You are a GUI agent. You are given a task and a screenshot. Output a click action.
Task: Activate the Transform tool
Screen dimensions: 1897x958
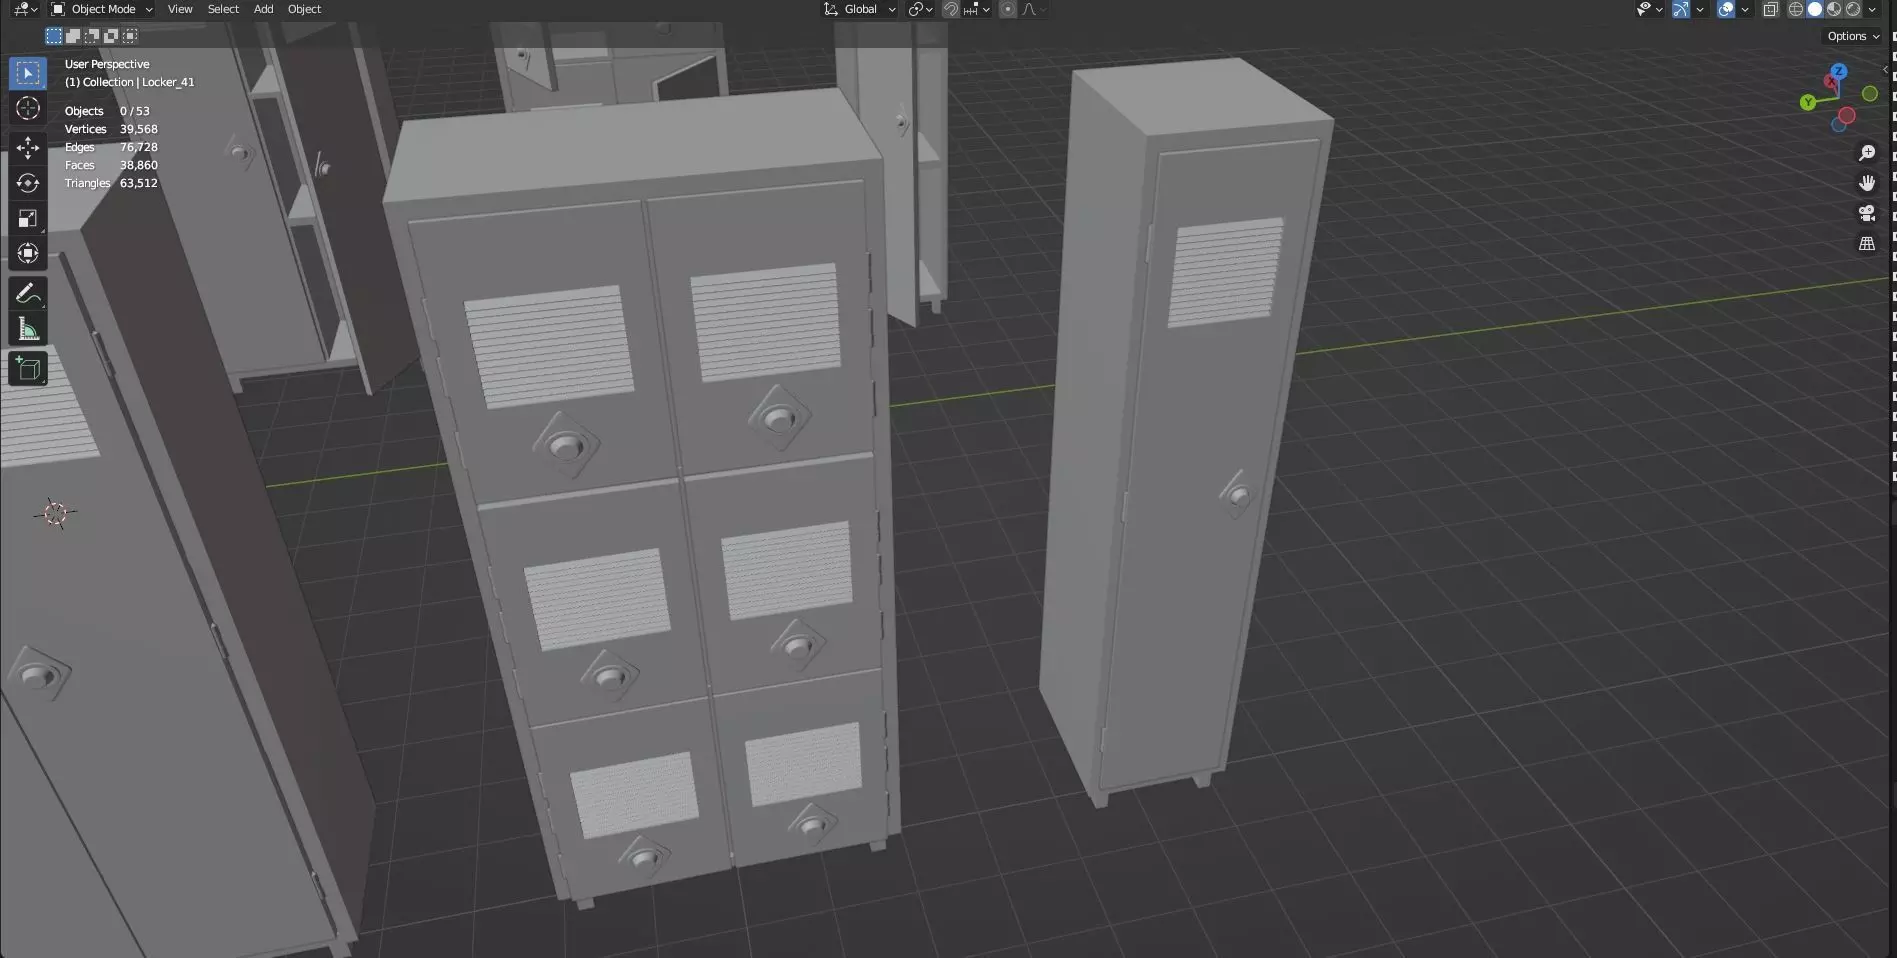(x=28, y=253)
